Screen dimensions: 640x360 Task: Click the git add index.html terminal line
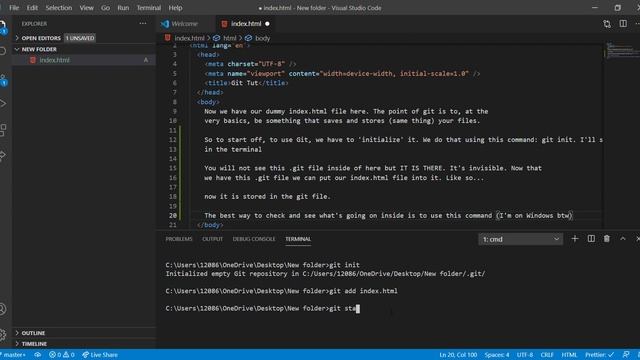[282, 291]
